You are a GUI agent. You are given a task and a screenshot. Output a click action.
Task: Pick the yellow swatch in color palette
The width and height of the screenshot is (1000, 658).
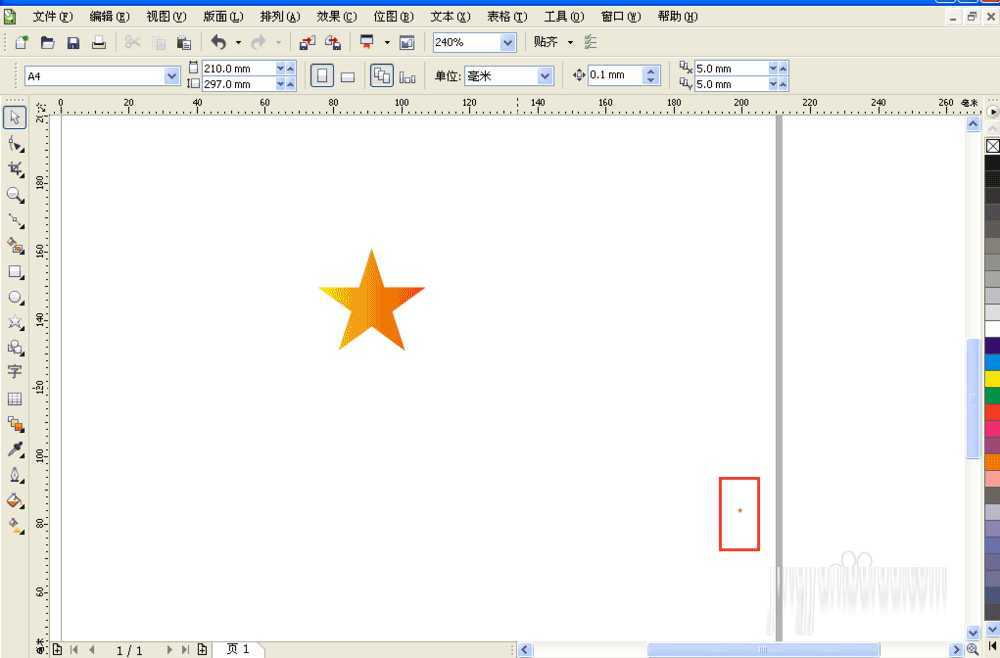[992, 379]
